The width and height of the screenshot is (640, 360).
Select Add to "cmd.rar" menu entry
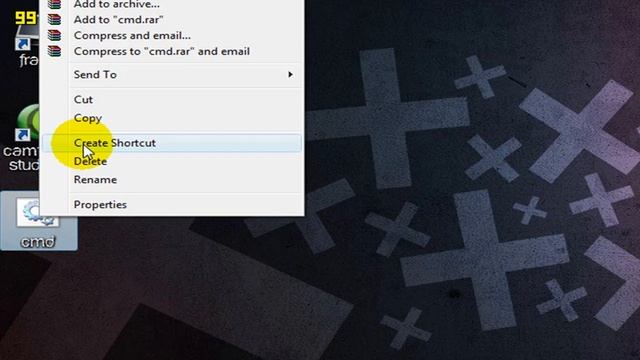tap(172, 20)
